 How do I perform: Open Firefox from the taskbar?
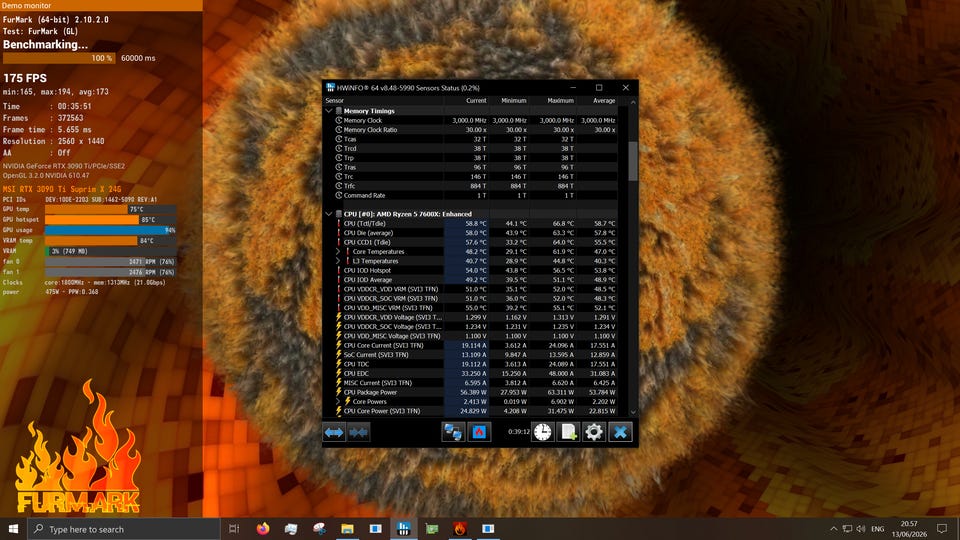pyautogui.click(x=263, y=529)
